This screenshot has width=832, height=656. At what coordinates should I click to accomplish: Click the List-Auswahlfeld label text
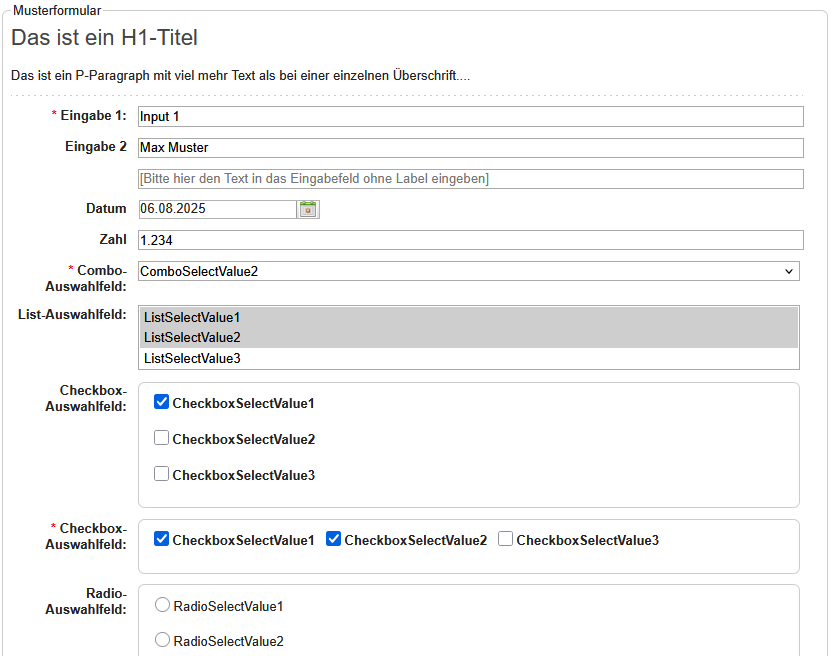coord(72,315)
